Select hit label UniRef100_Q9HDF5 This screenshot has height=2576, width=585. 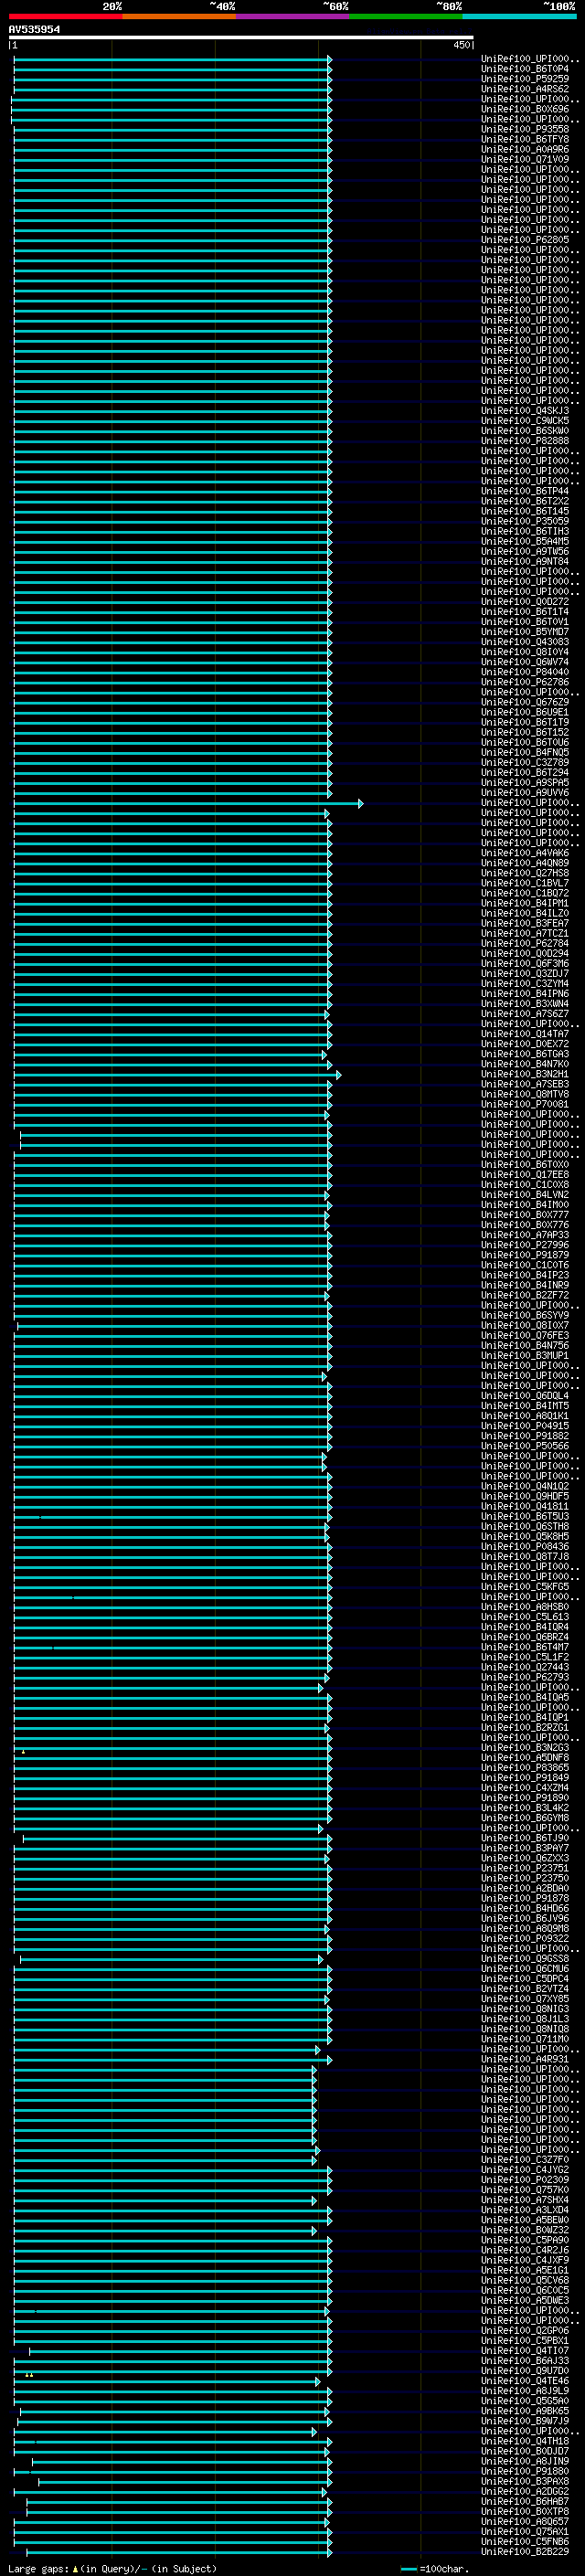point(525,1496)
